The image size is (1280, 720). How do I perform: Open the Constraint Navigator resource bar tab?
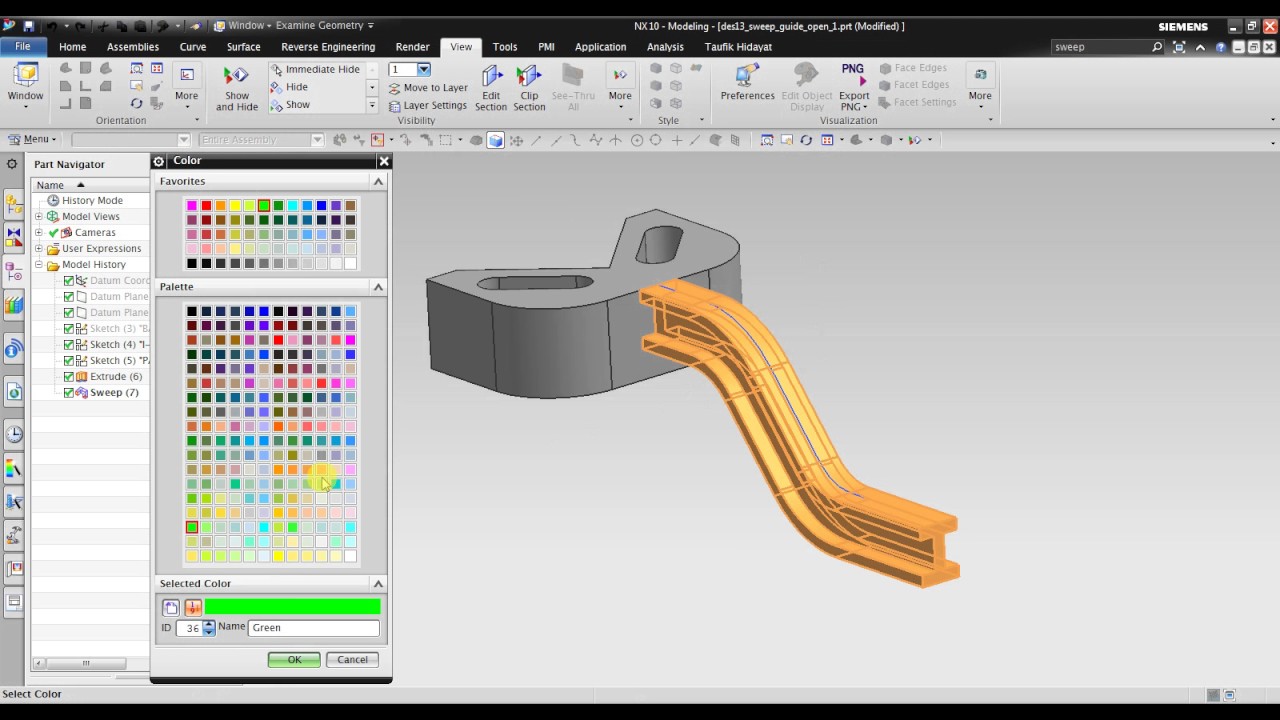coord(14,236)
